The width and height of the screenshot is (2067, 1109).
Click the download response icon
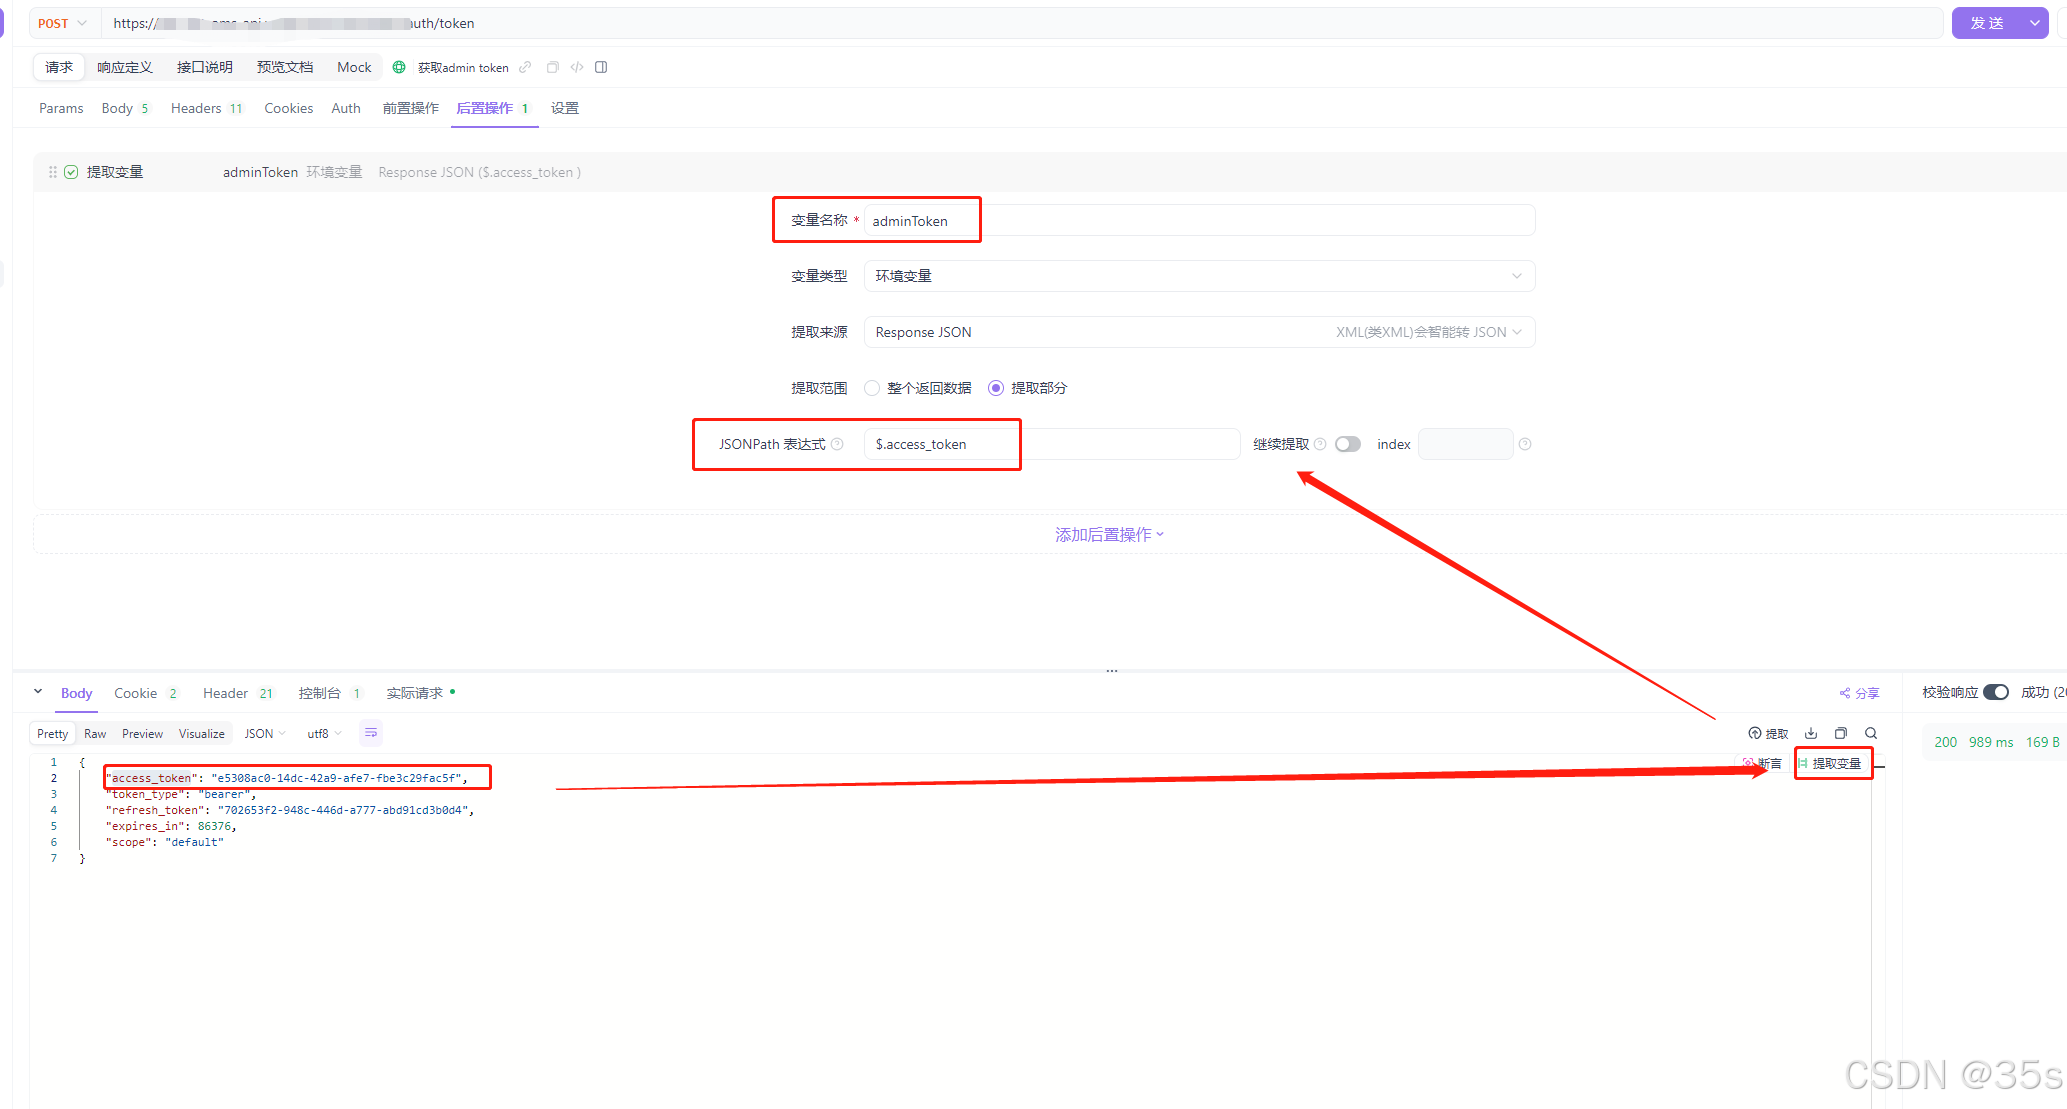(x=1811, y=733)
